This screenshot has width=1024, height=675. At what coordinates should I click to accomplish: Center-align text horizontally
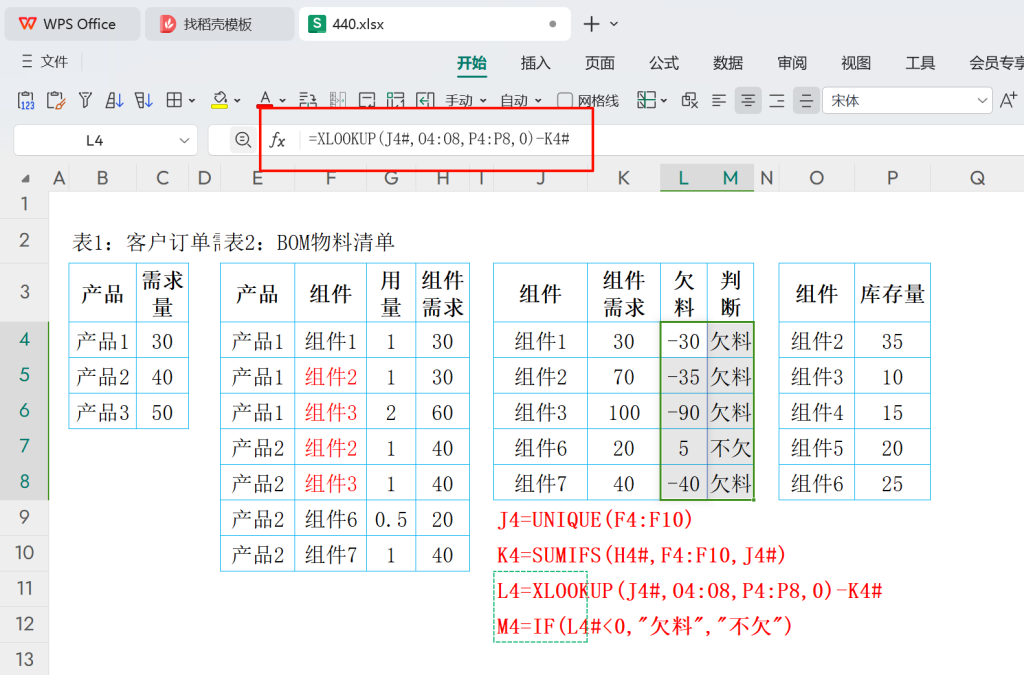point(748,101)
